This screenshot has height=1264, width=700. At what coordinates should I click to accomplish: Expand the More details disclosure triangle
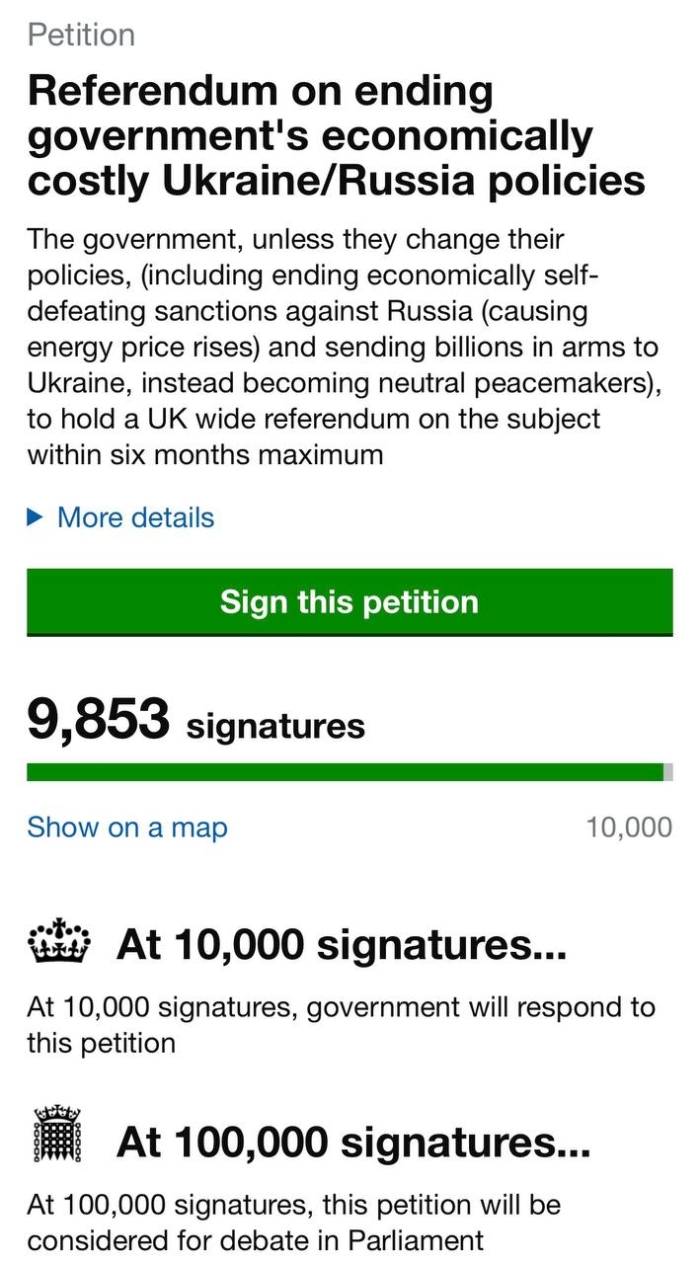click(x=35, y=517)
